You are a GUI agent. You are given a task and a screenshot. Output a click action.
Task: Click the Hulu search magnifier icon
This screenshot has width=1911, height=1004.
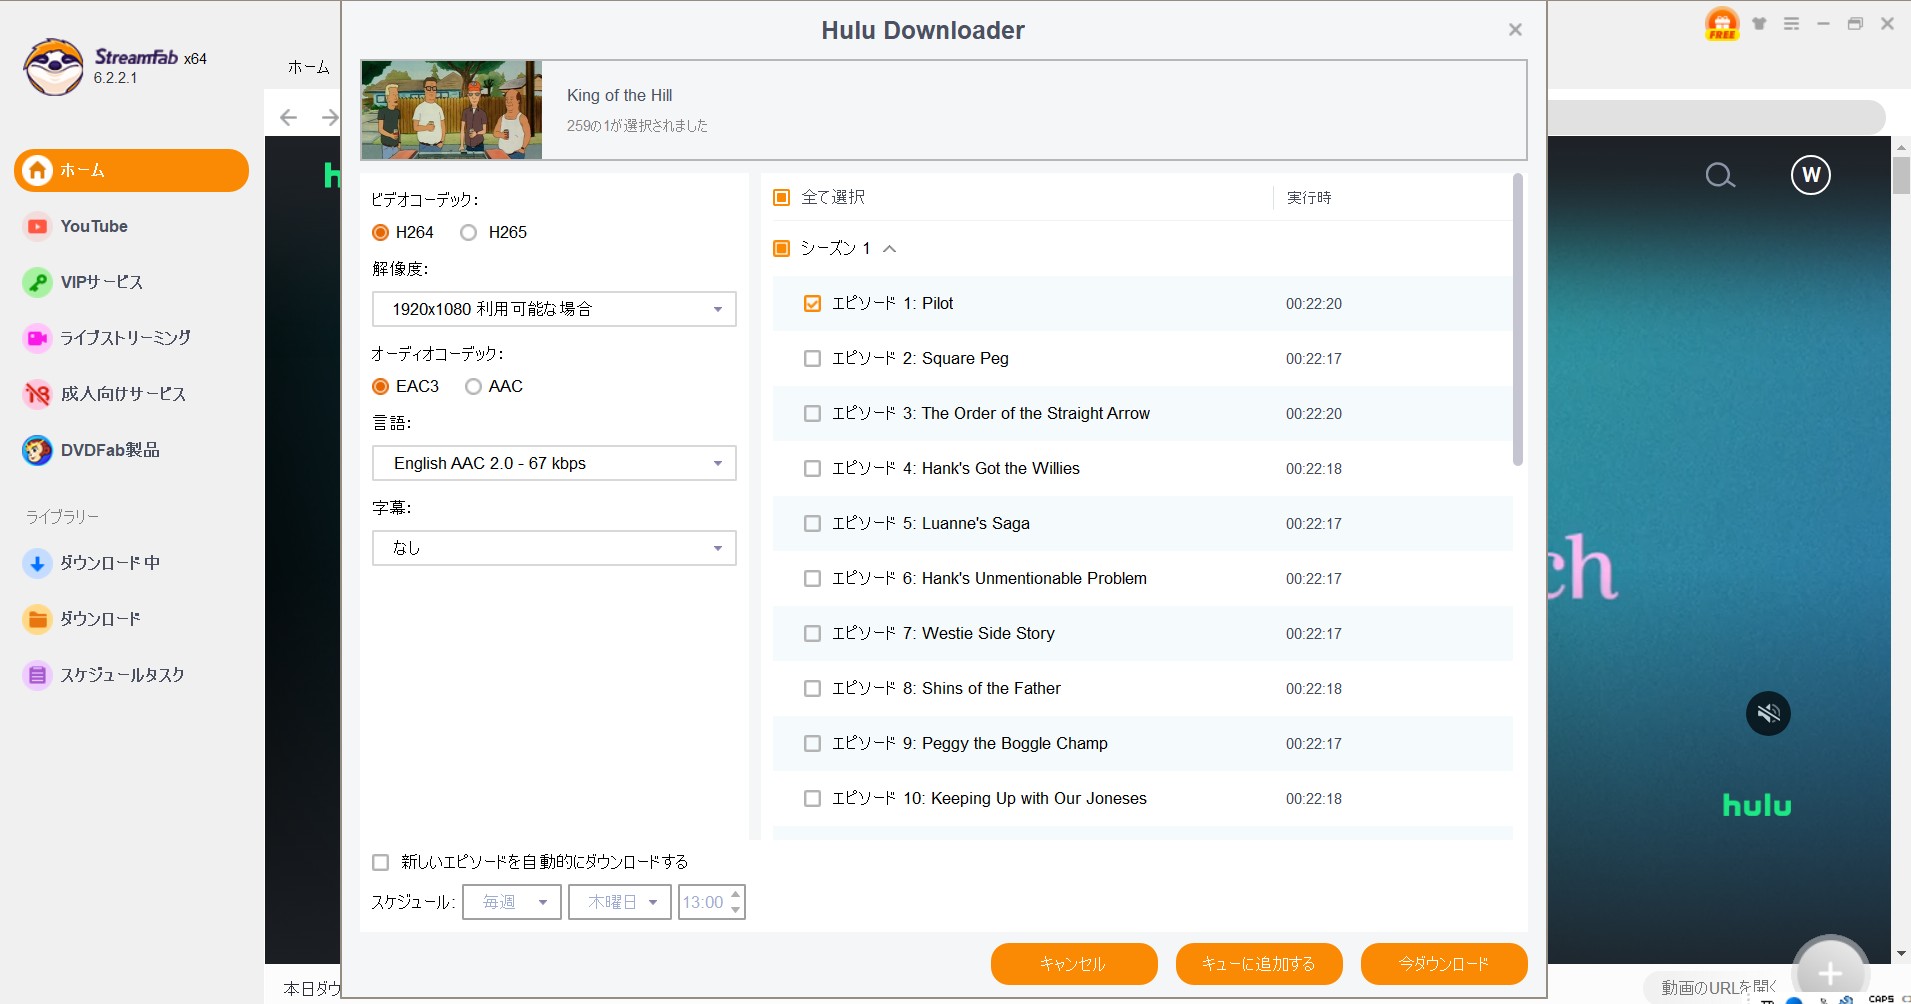click(x=1720, y=176)
